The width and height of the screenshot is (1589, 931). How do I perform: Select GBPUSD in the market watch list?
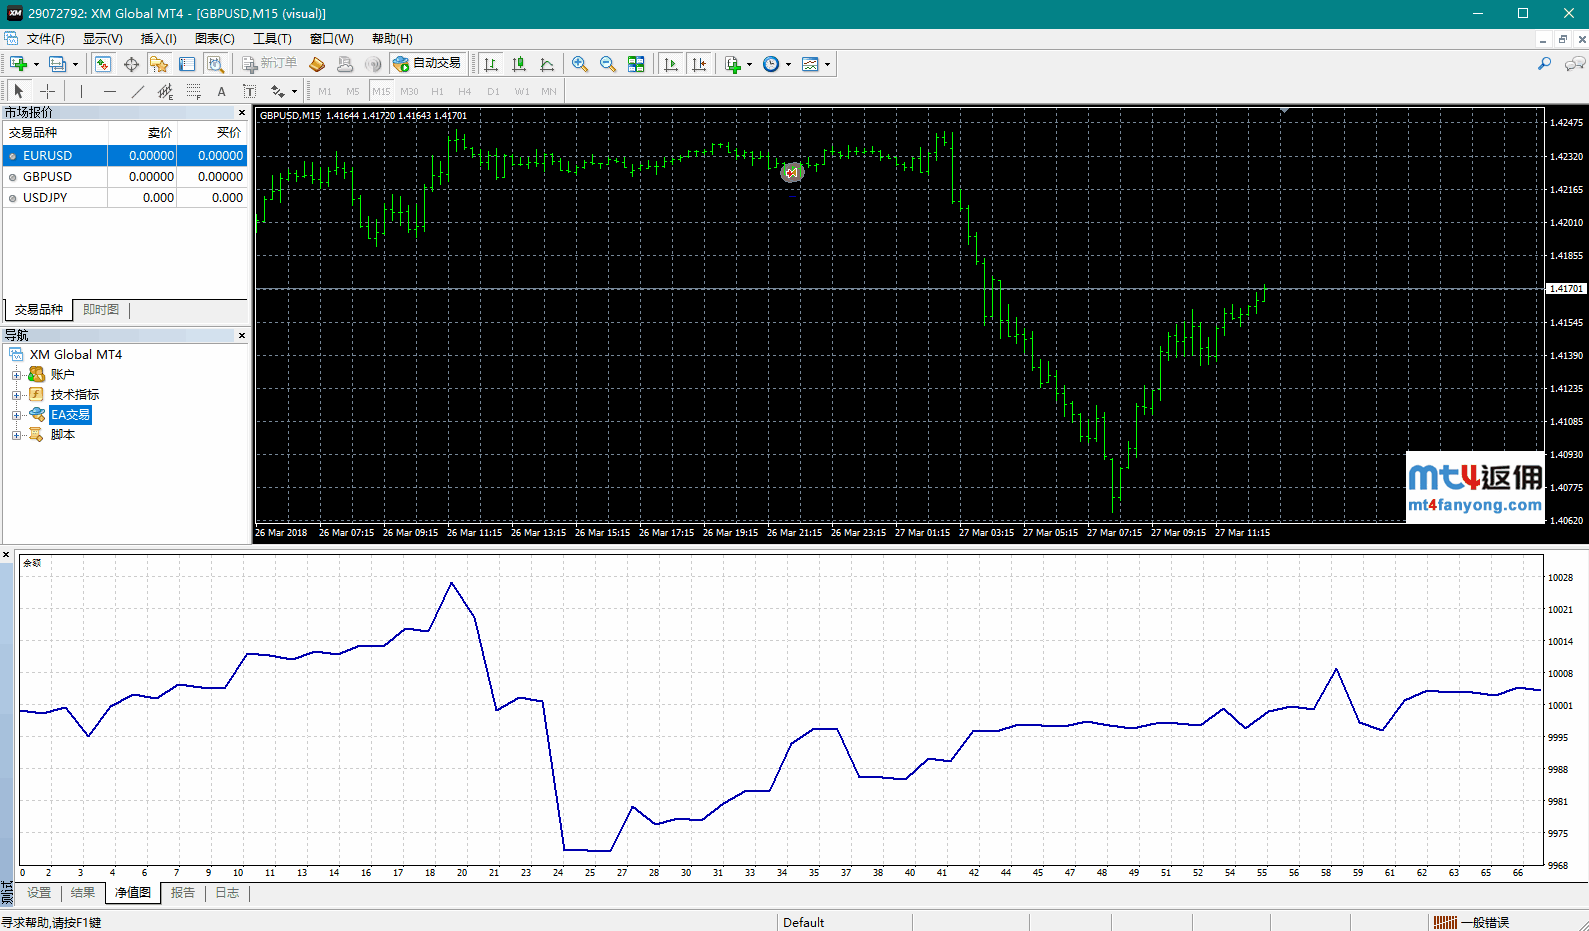point(47,177)
